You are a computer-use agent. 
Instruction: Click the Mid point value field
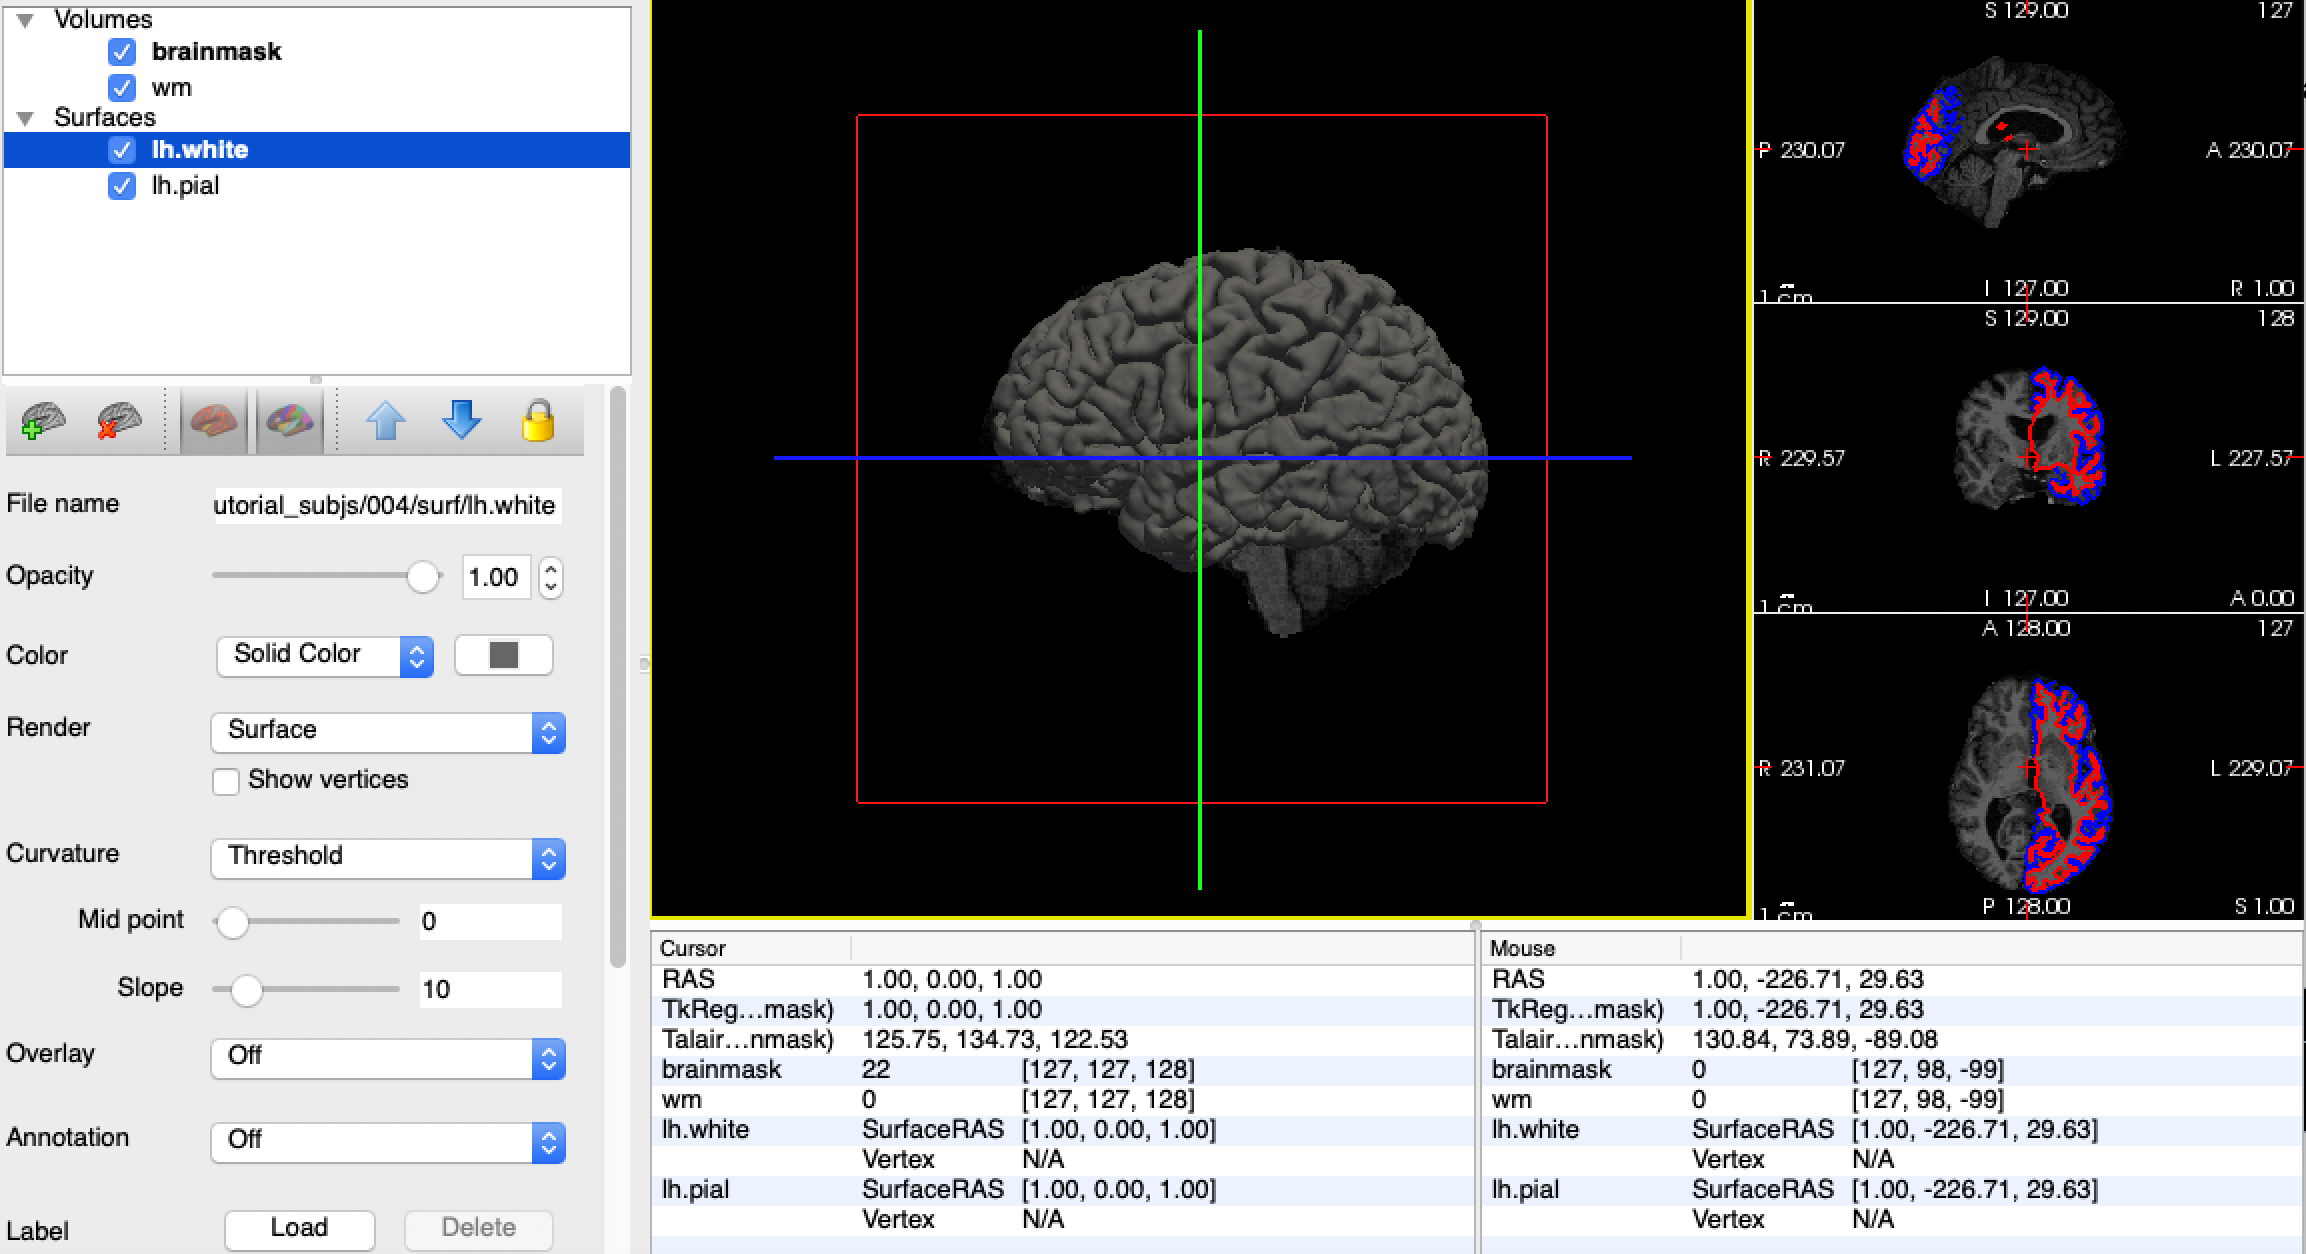tap(489, 921)
